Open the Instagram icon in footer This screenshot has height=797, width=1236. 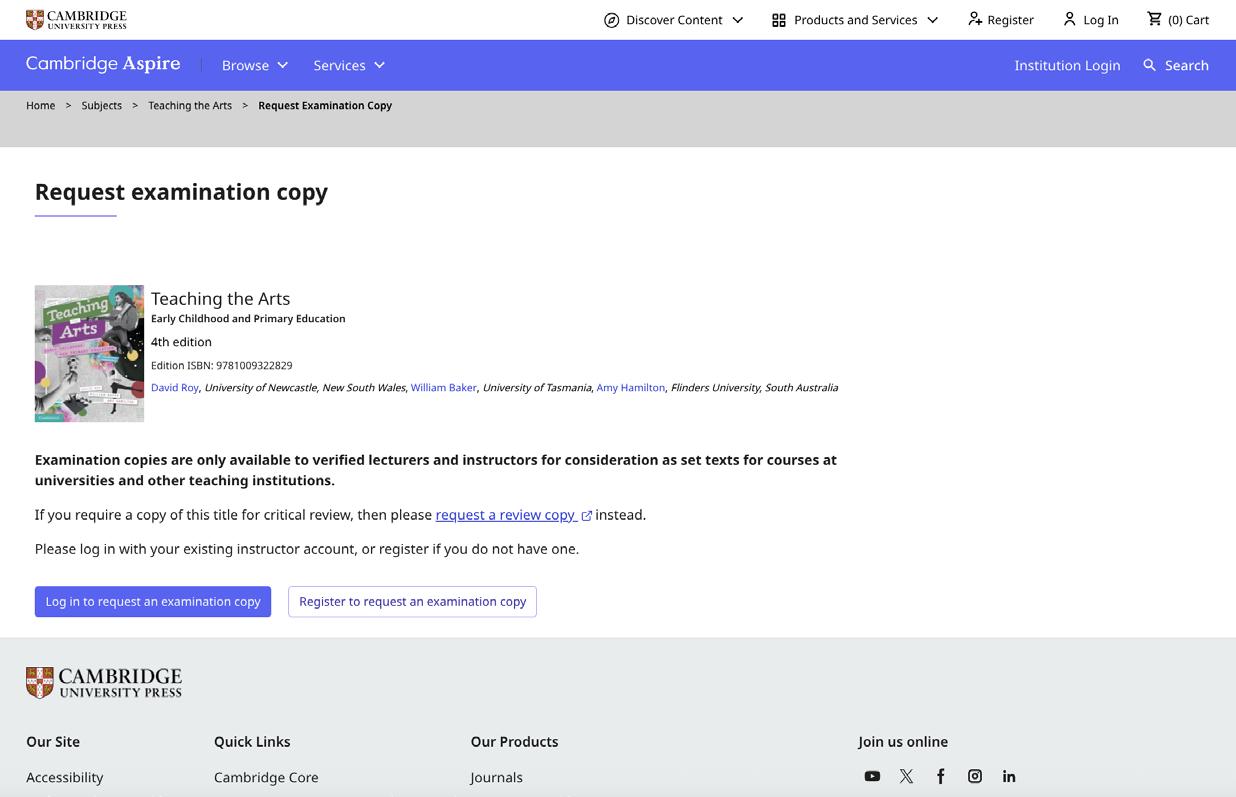click(x=975, y=776)
